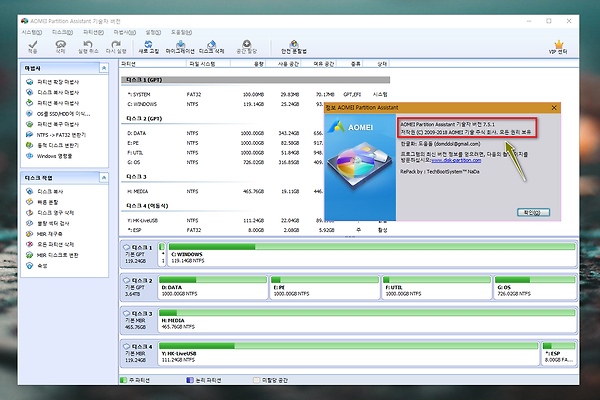The height and width of the screenshot is (400, 600).
Task: Close the AOMEI info dialog
Action: tap(555, 106)
